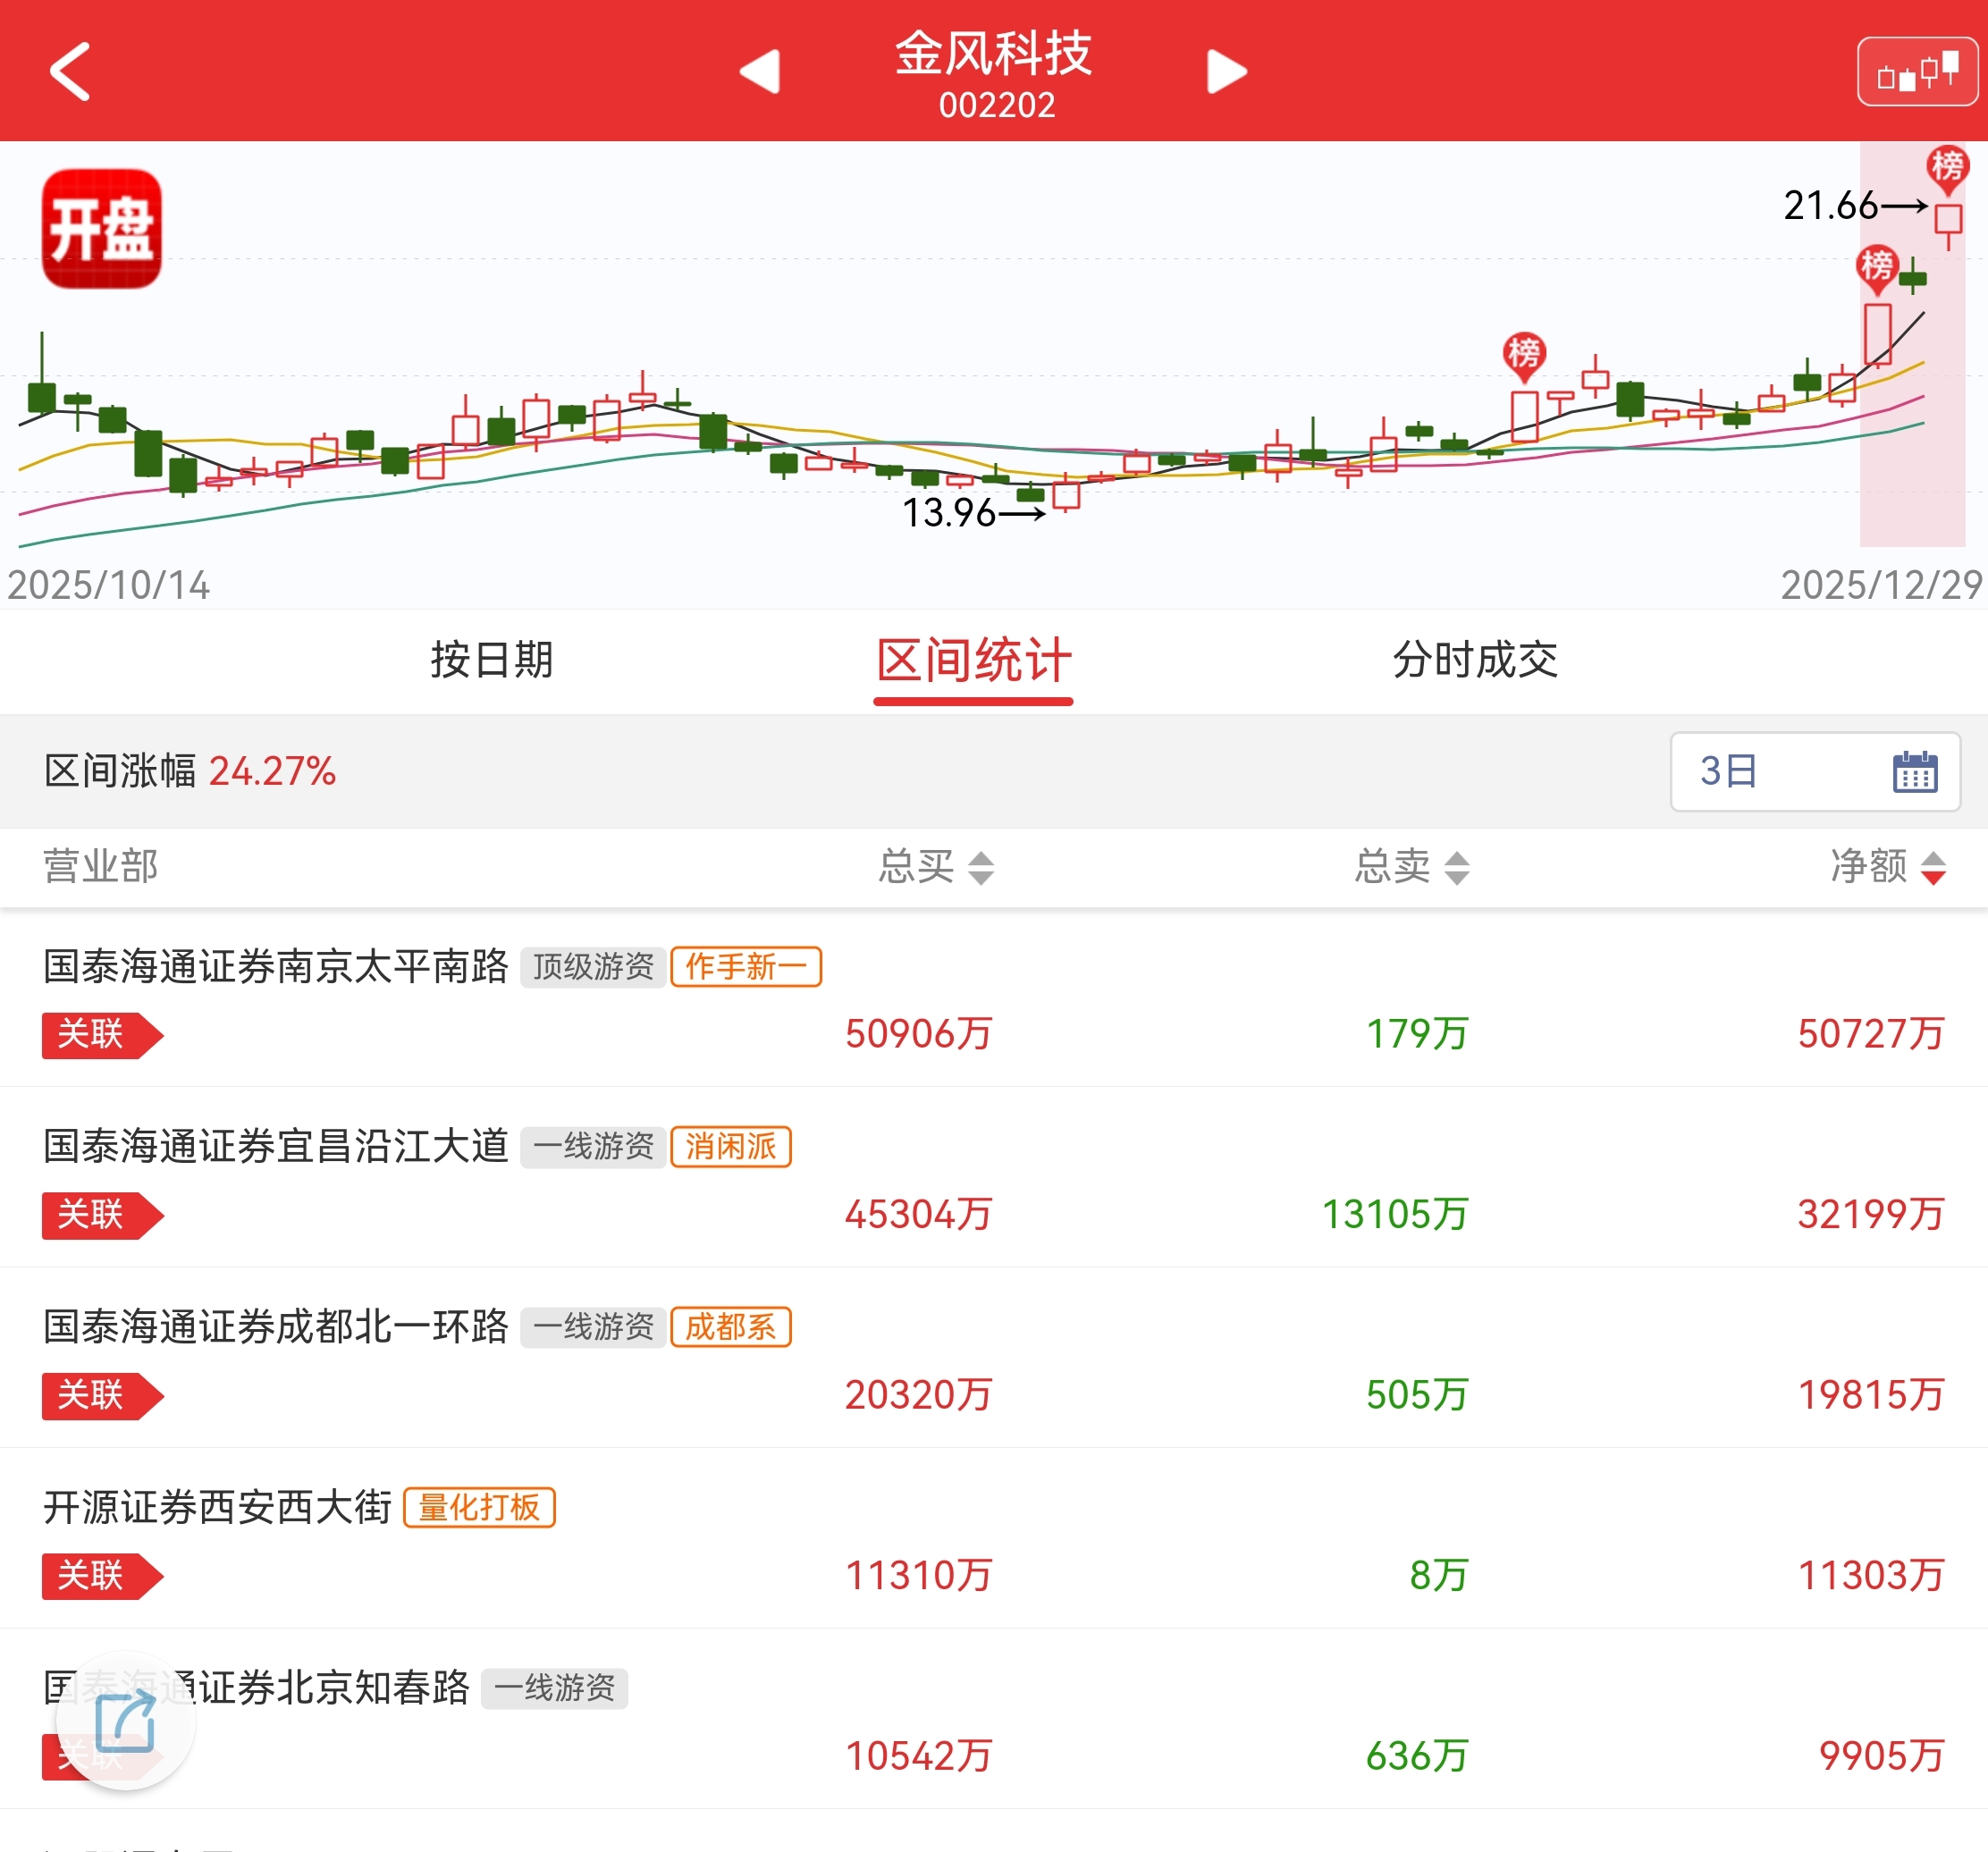The width and height of the screenshot is (1988, 1852).
Task: Tap the floating share icon
Action: (125, 1722)
